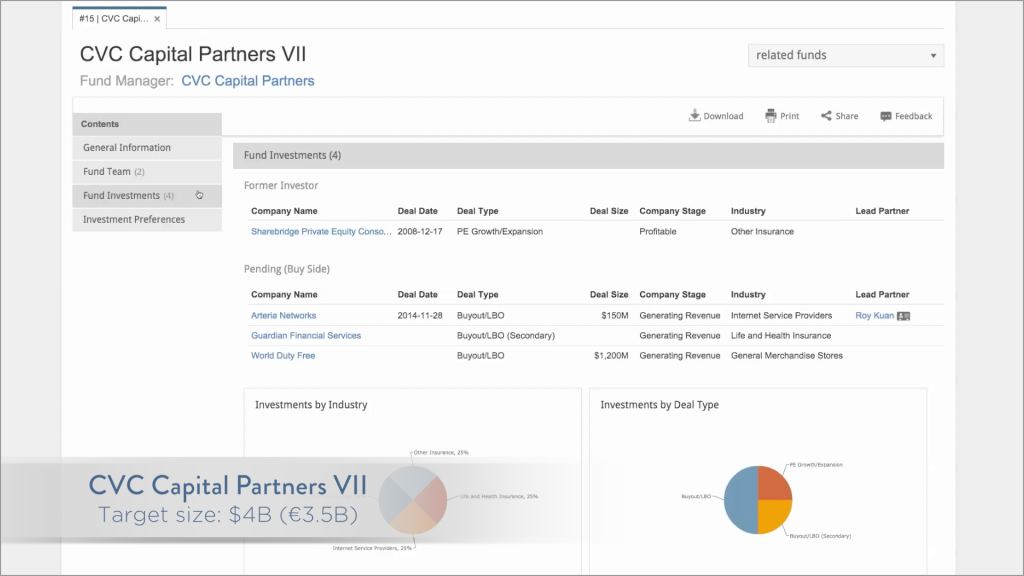Click the 2008-12-17 deal date cell

[x=420, y=231]
